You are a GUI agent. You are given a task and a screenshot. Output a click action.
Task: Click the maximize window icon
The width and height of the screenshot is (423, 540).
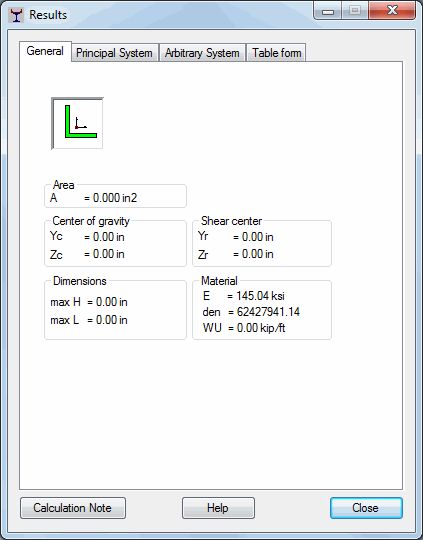point(354,11)
